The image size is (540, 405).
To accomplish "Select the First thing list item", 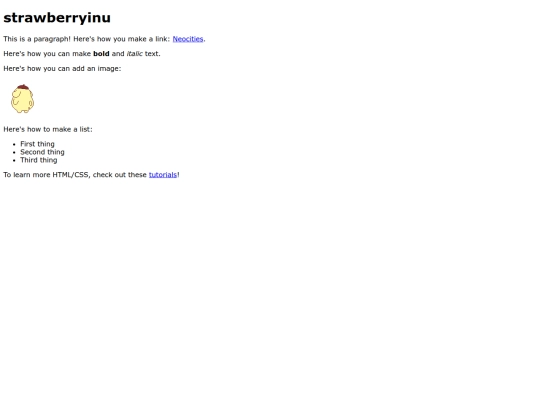I will [37, 144].
